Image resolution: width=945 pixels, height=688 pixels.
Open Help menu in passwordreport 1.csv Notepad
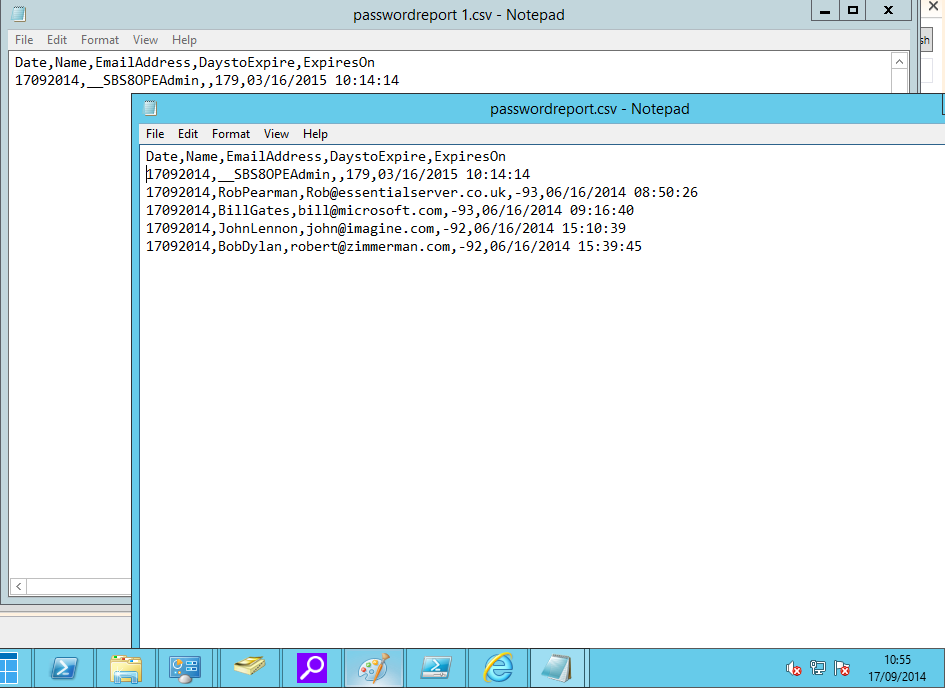184,40
